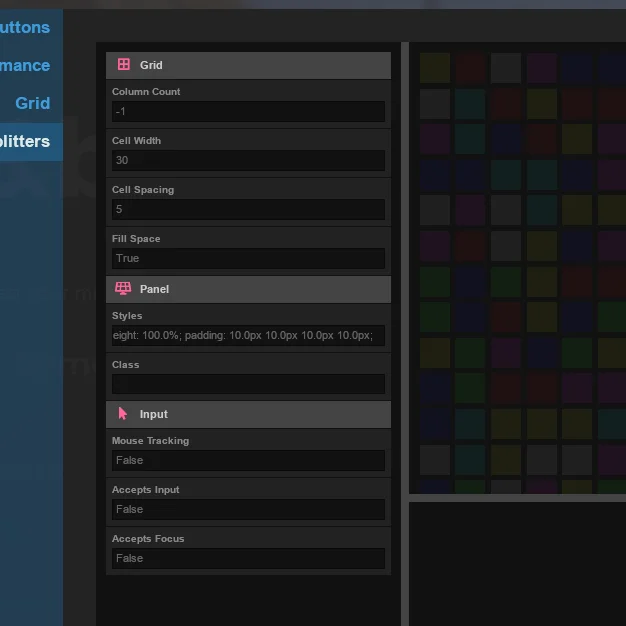Click the pink Panel section icon
The width and height of the screenshot is (626, 626).
(123, 288)
